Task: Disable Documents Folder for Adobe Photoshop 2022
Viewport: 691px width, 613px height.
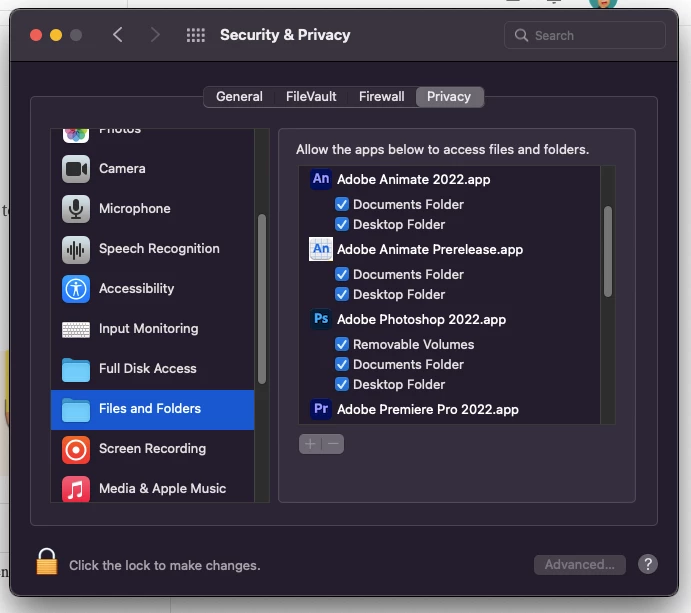Action: click(x=342, y=364)
